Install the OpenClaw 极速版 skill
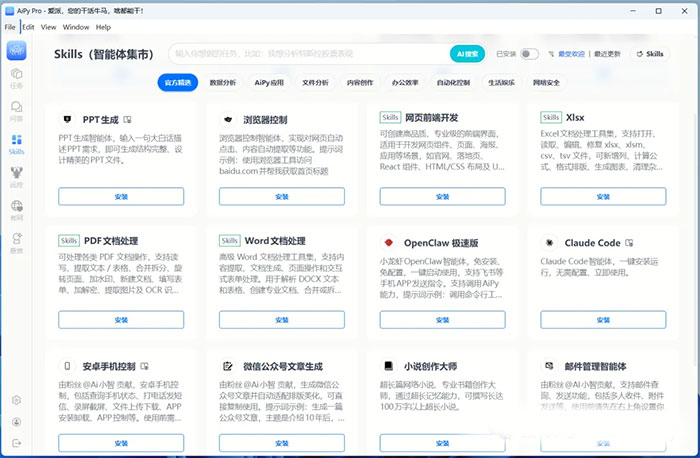The width and height of the screenshot is (700, 458). [443, 320]
